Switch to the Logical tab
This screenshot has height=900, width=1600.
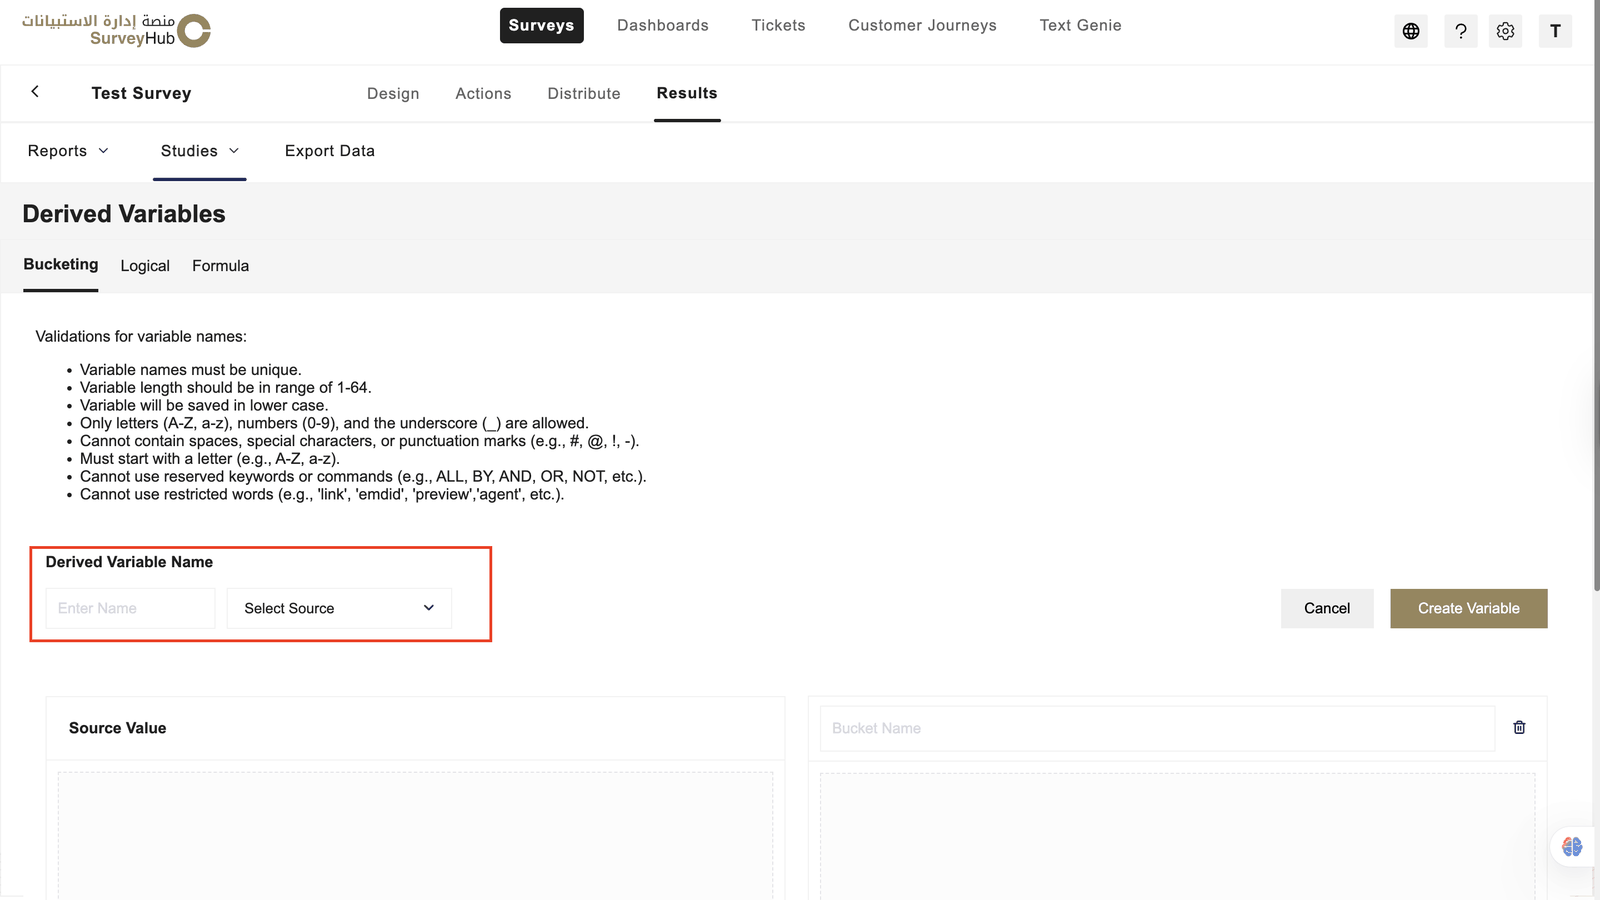pos(145,266)
